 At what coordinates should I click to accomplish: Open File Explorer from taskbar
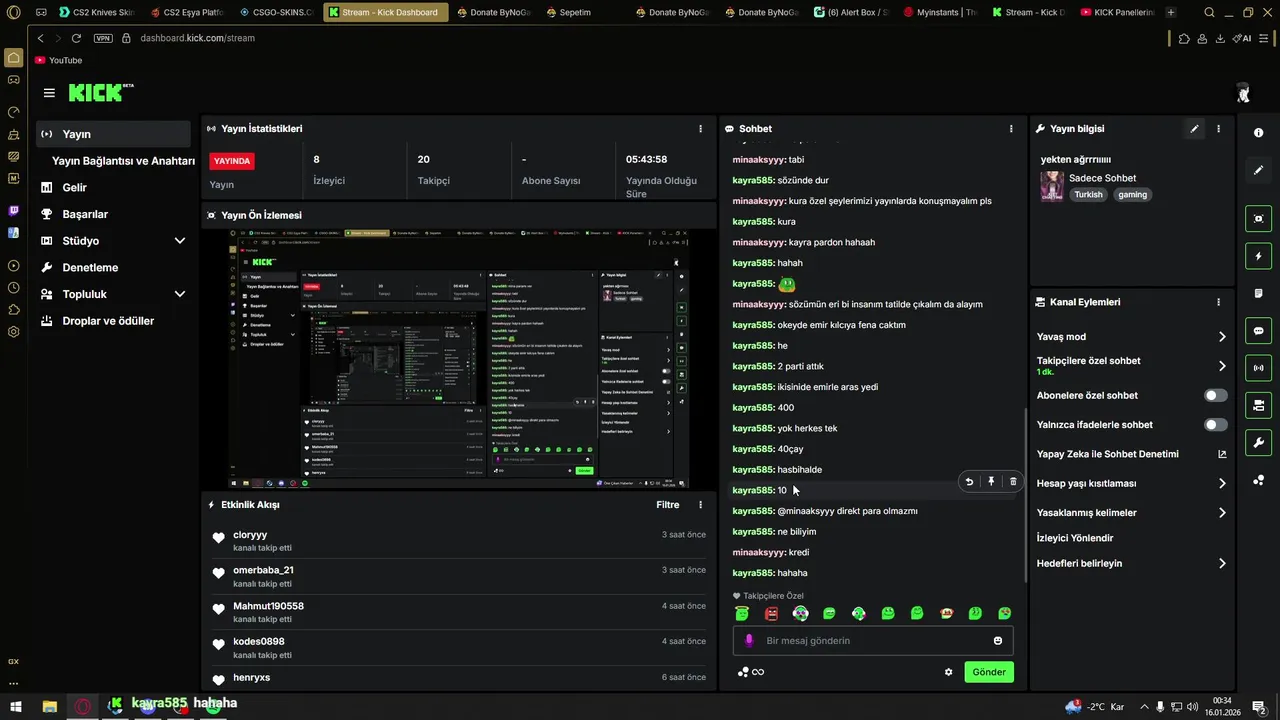click(49, 706)
